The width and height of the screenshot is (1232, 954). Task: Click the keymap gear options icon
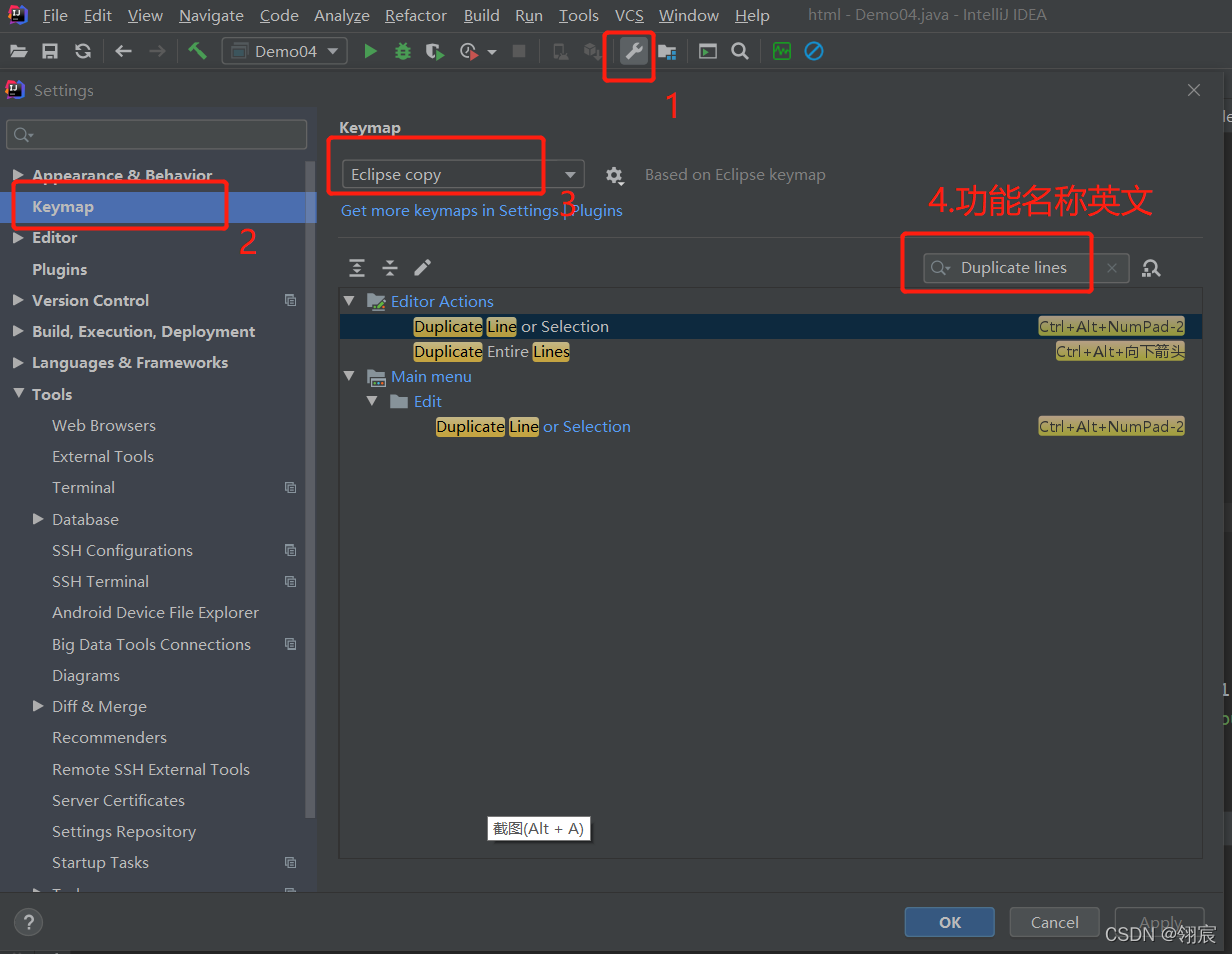click(614, 175)
